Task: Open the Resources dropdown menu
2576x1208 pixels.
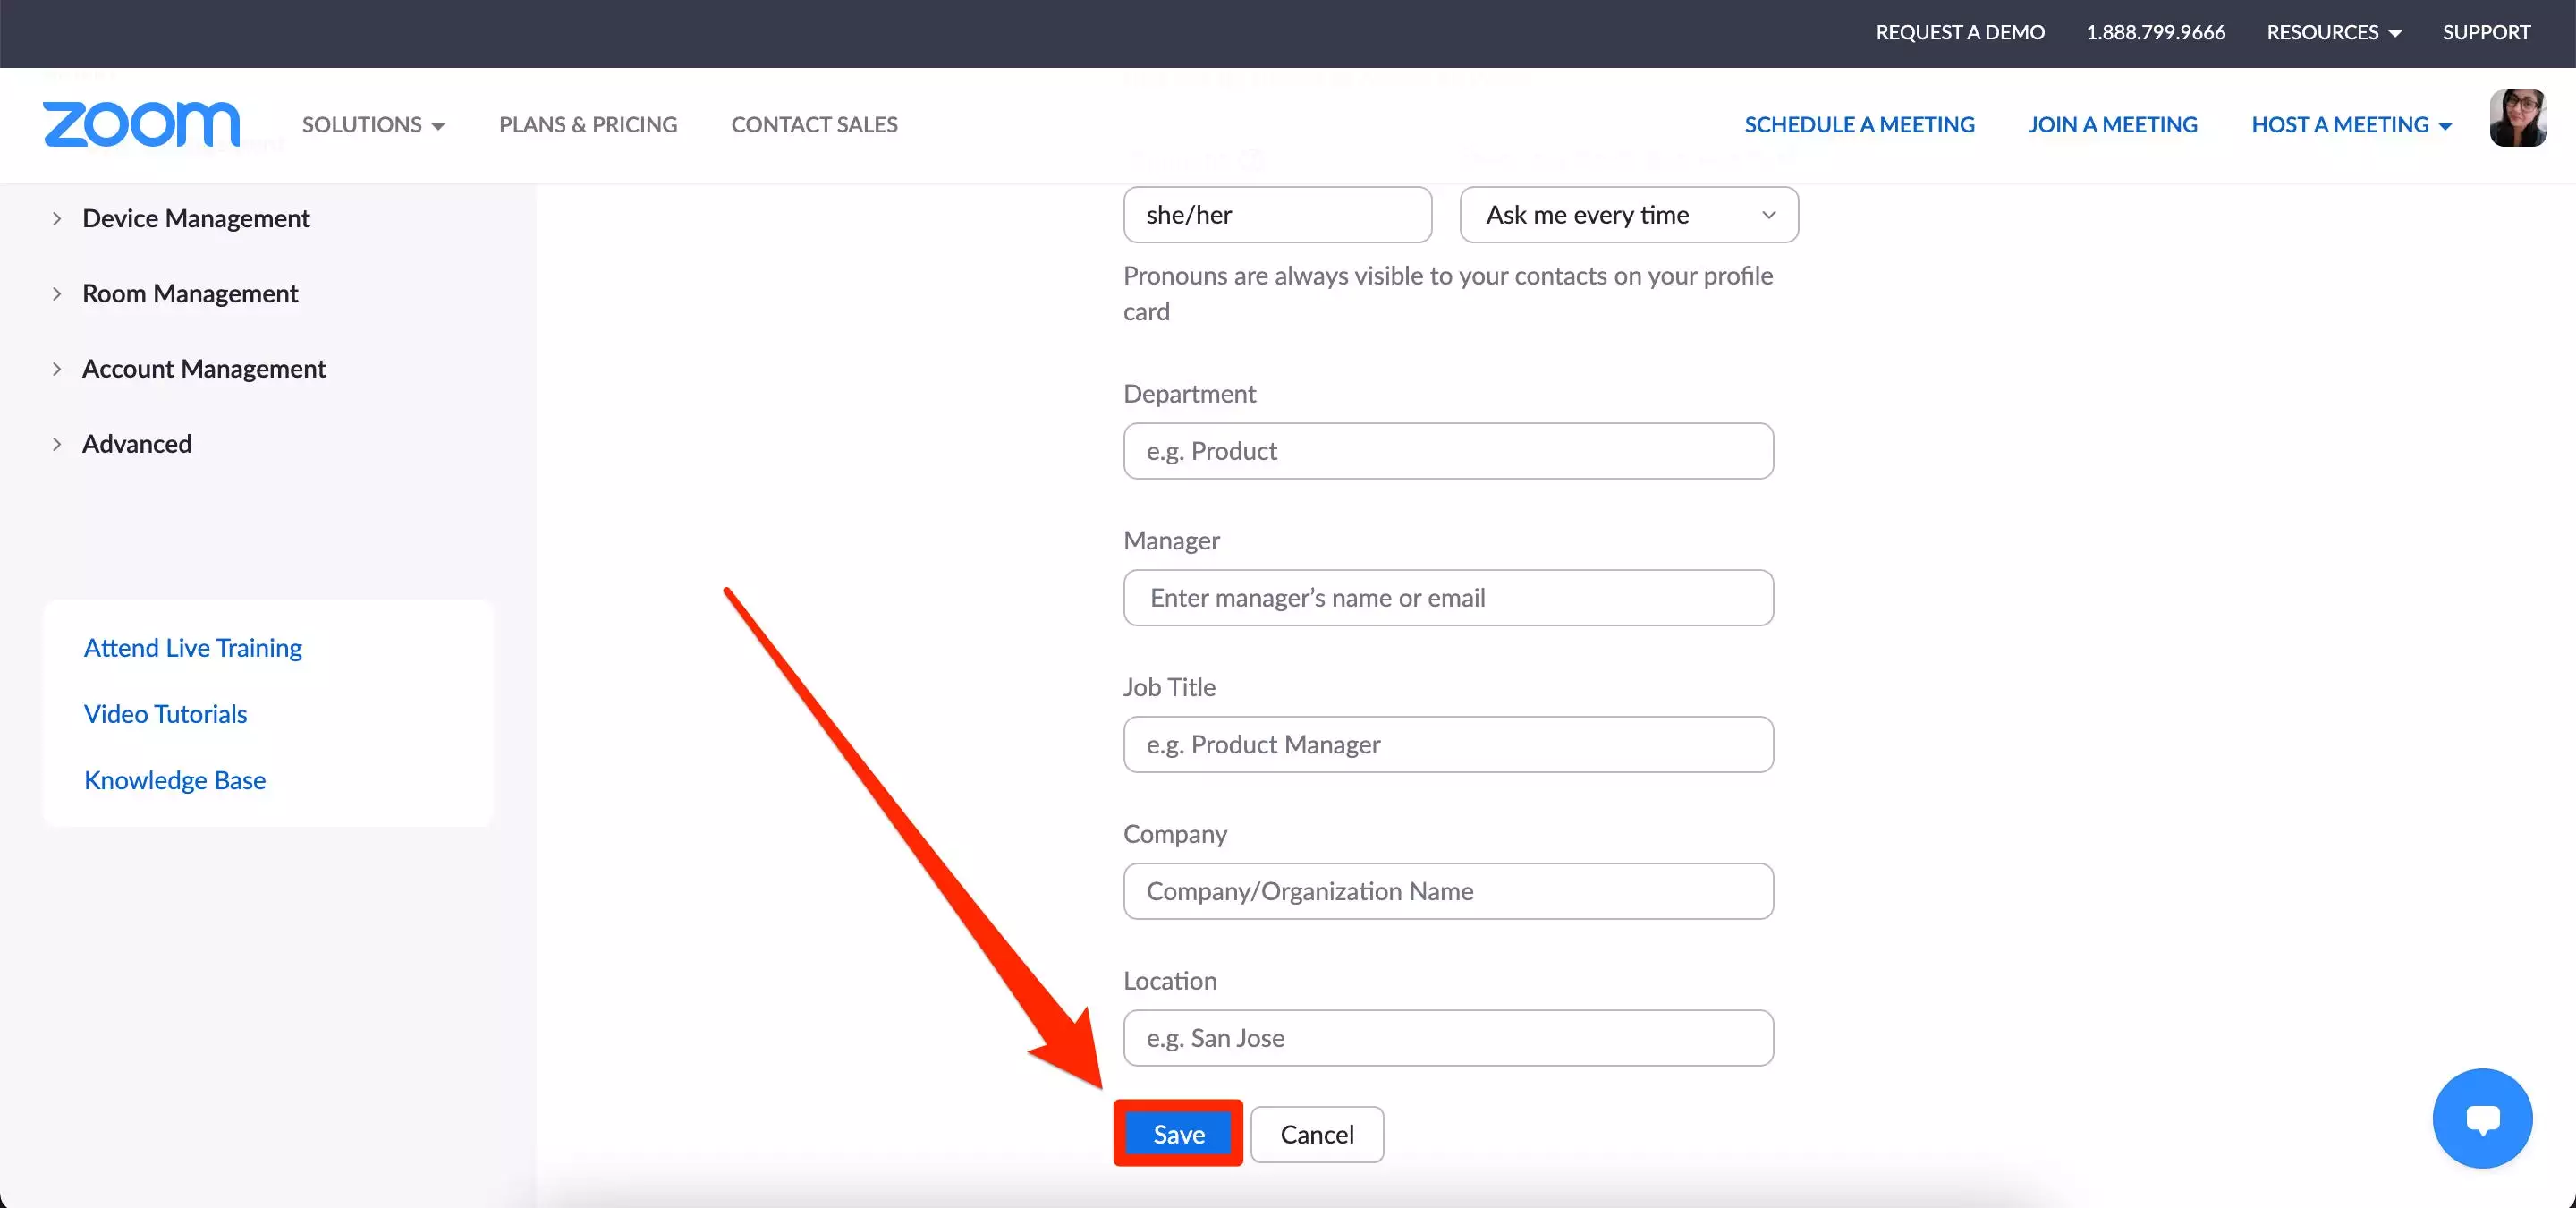Action: click(2333, 33)
